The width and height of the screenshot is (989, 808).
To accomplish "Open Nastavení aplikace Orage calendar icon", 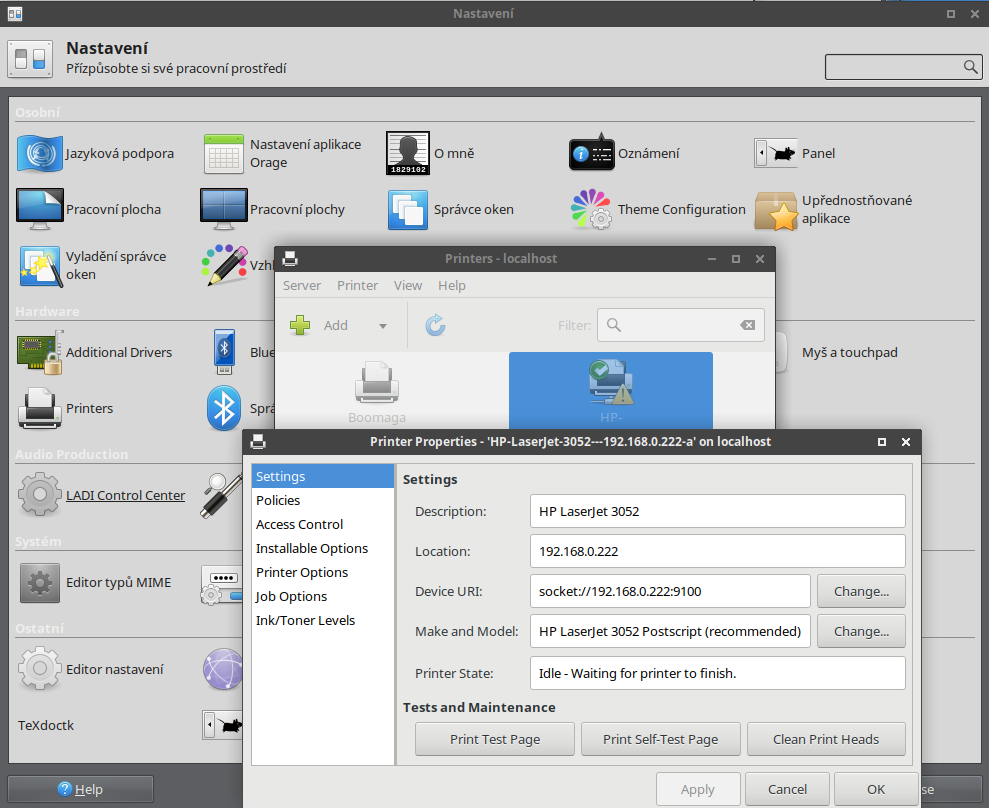I will [223, 153].
